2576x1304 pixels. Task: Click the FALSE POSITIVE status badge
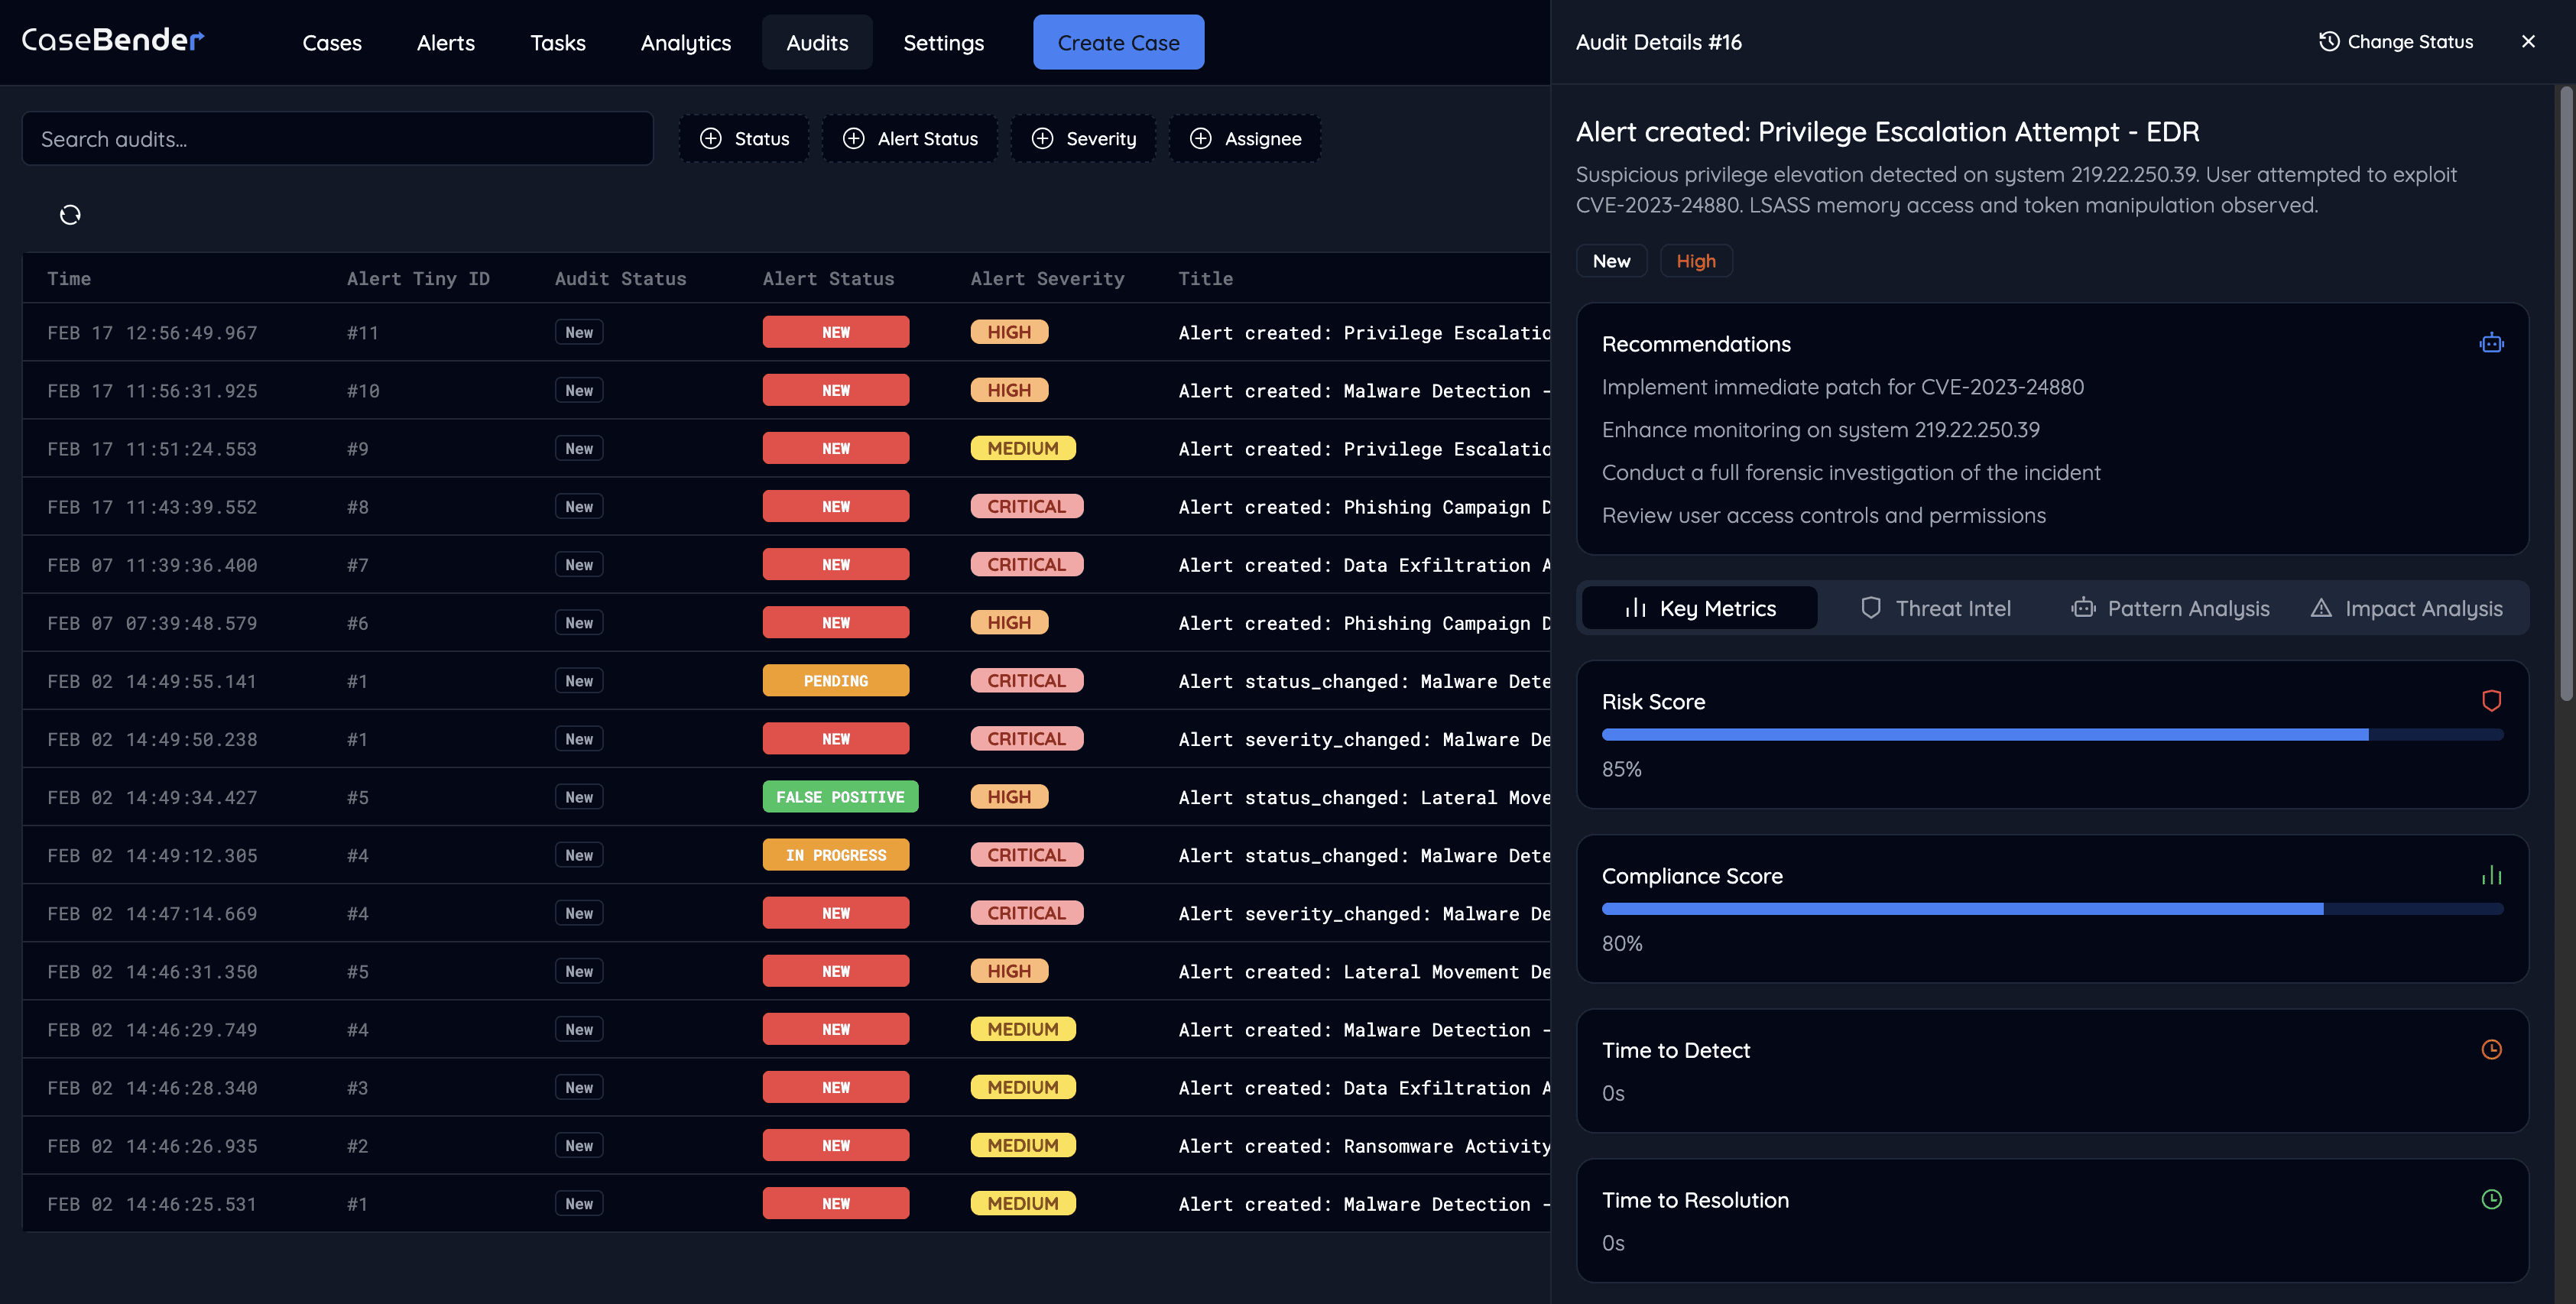(840, 797)
